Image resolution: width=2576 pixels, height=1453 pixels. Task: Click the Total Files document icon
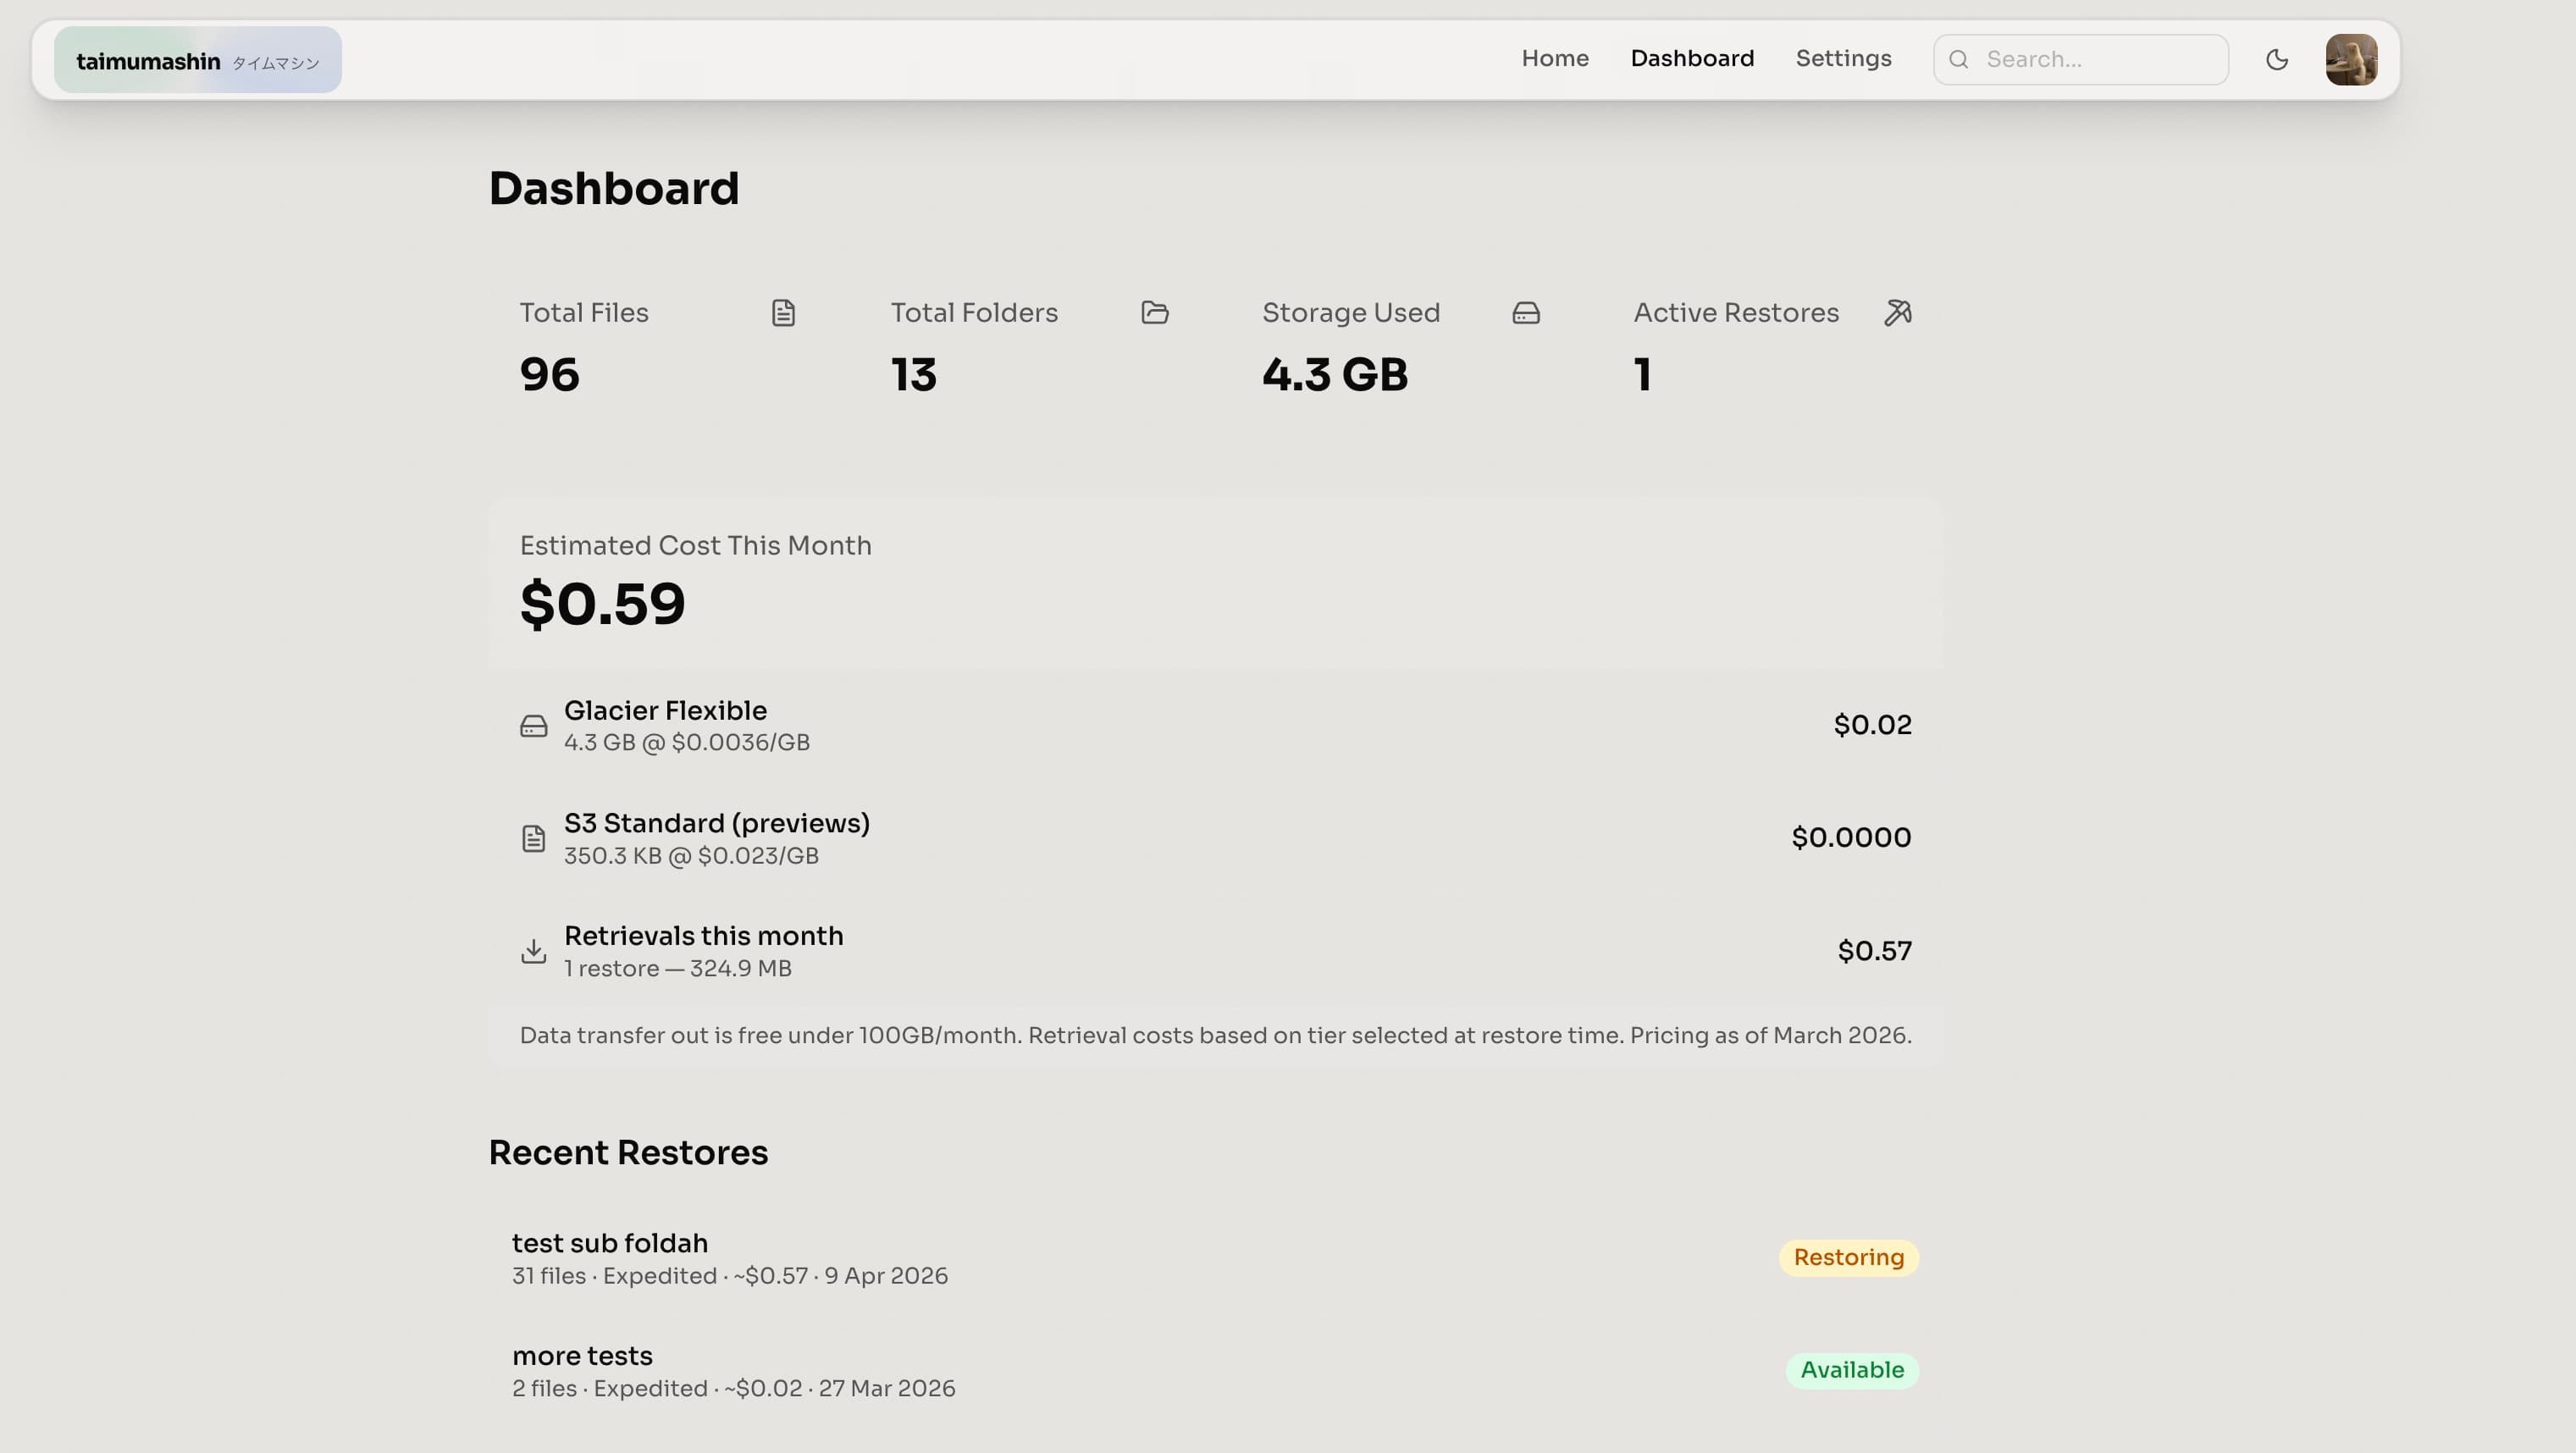pos(783,313)
